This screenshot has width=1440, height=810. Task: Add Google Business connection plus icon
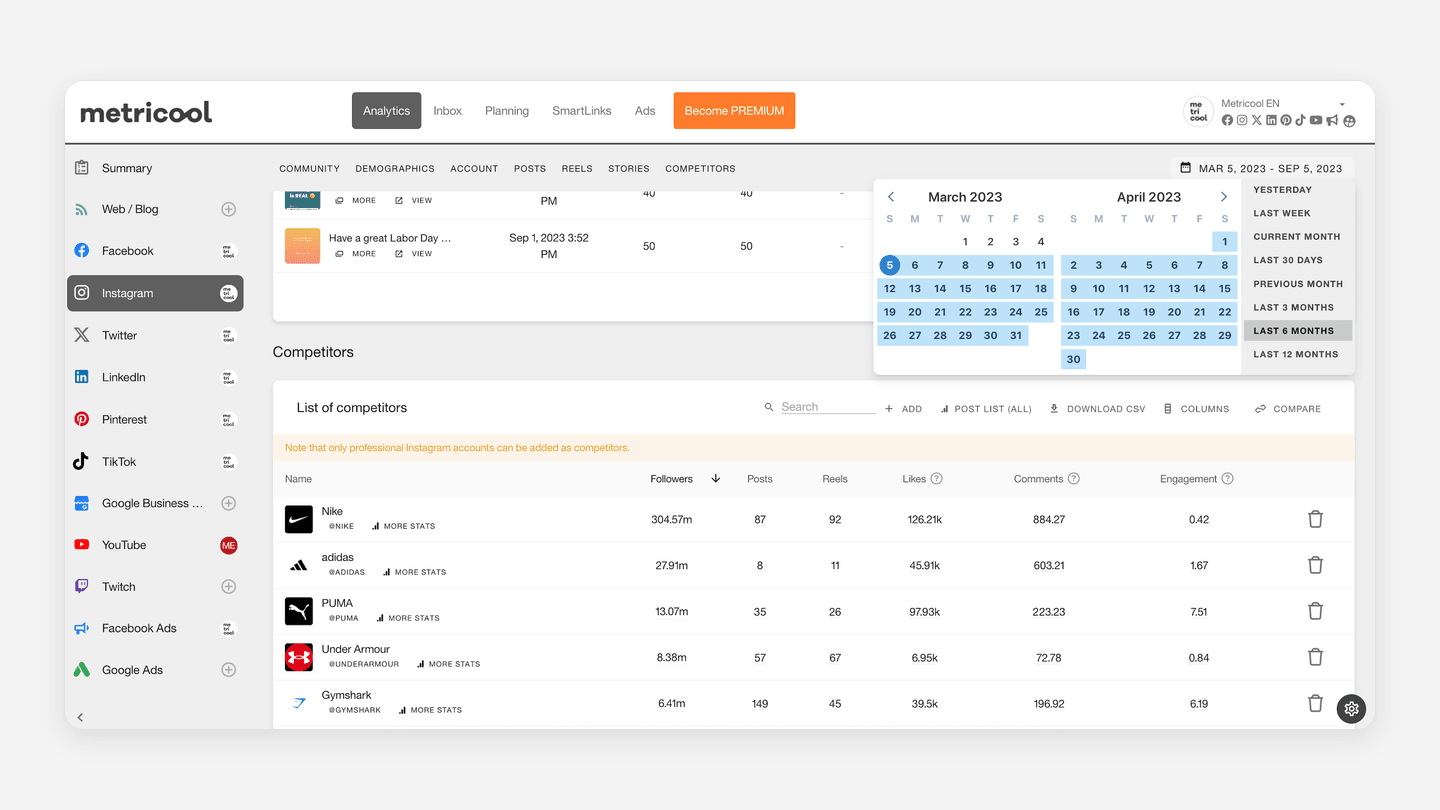(228, 503)
